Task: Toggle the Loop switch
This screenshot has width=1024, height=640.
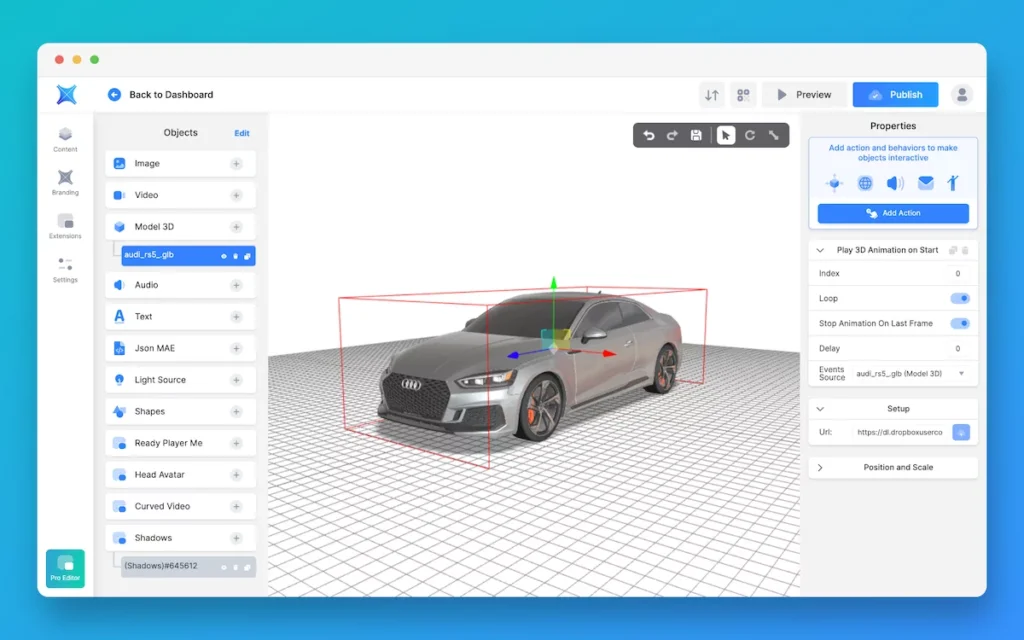Action: point(959,298)
